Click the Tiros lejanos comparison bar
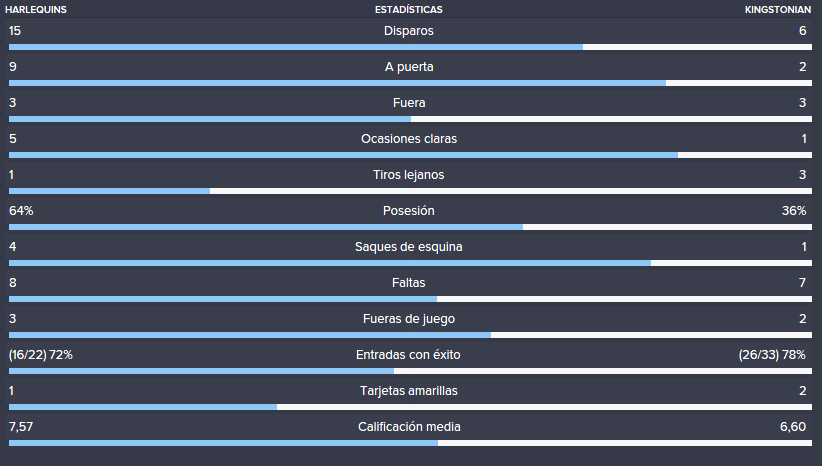 tap(410, 191)
